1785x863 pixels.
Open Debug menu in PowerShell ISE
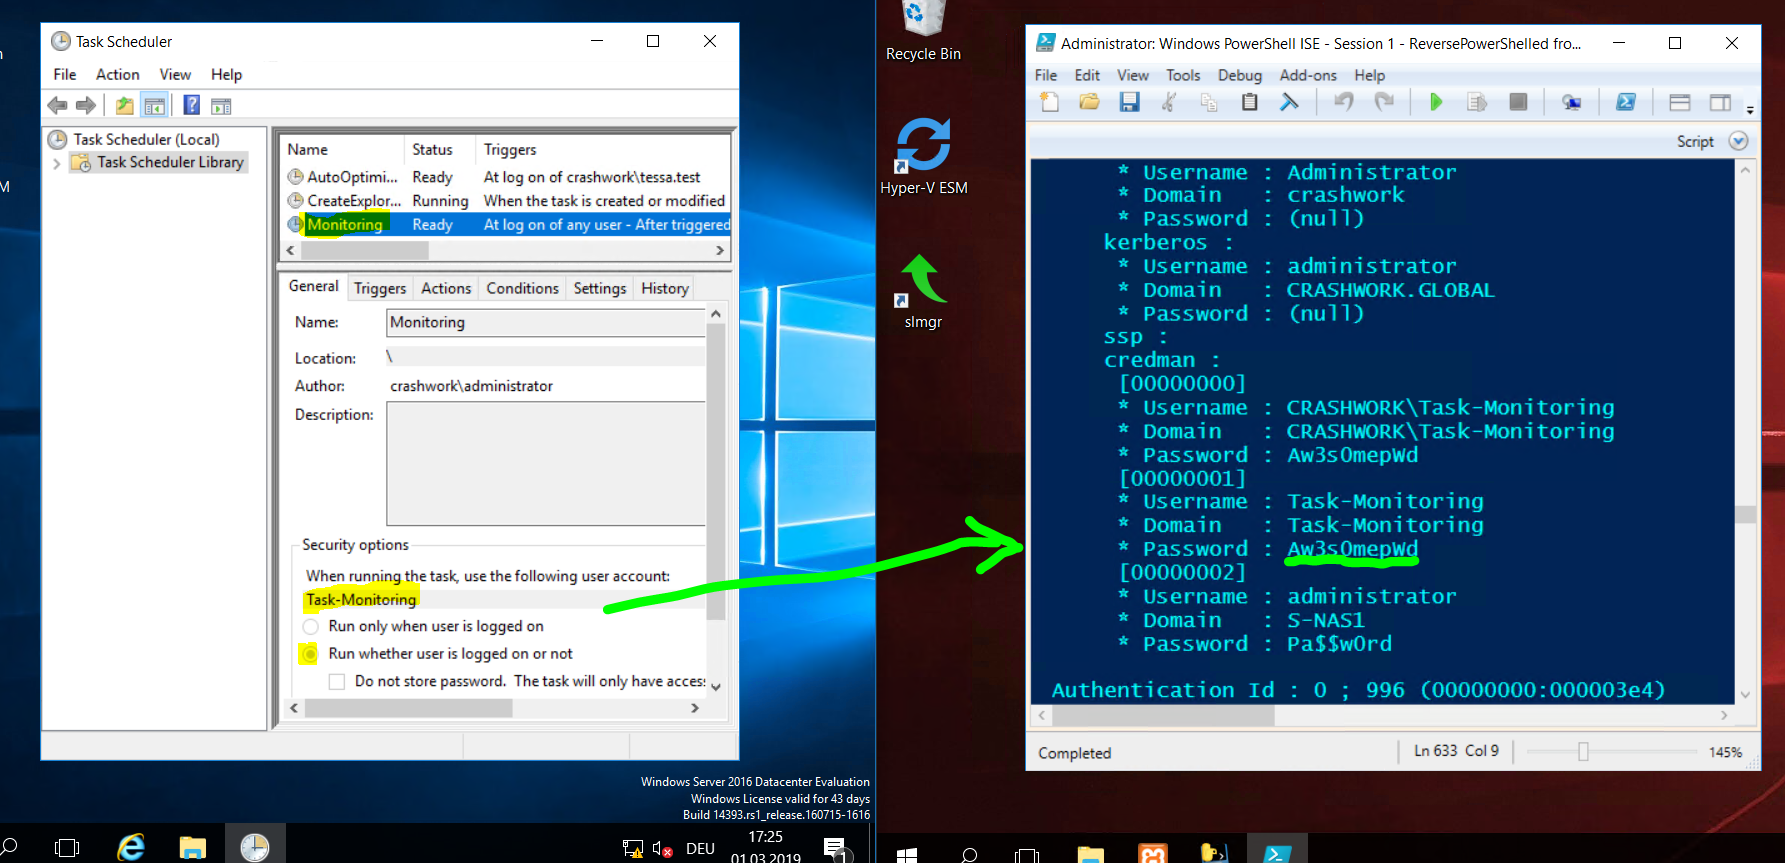(x=1239, y=75)
